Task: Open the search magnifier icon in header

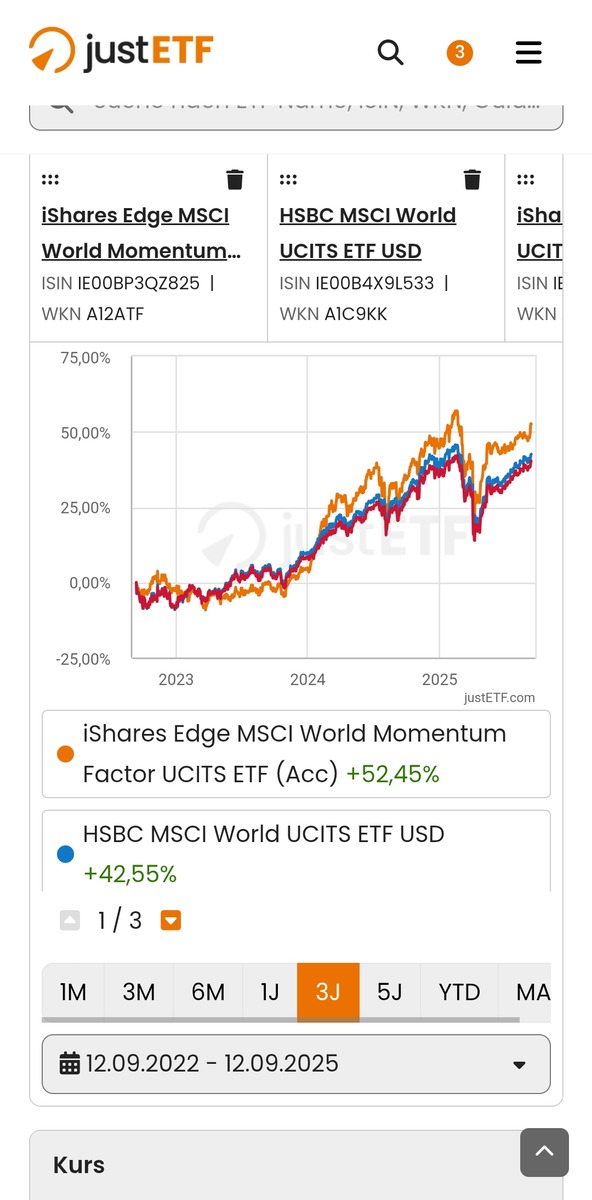Action: pos(390,52)
